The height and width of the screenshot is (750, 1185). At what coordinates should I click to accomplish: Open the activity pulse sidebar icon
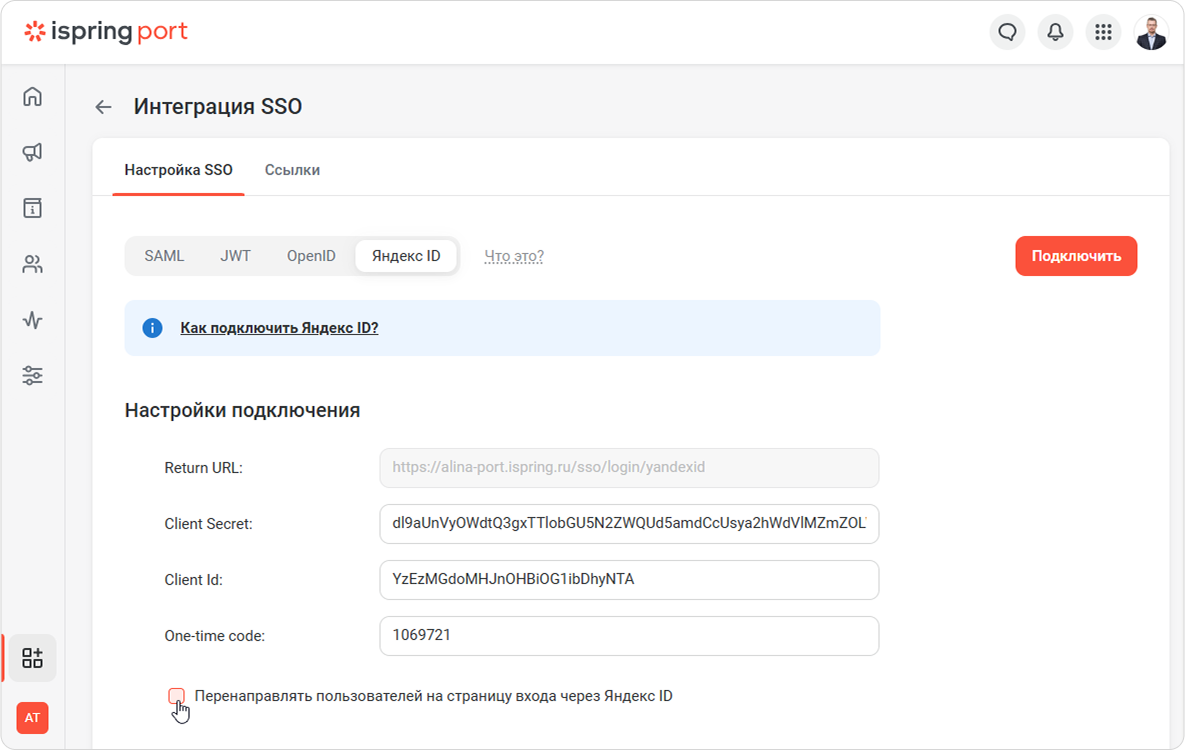[x=32, y=320]
